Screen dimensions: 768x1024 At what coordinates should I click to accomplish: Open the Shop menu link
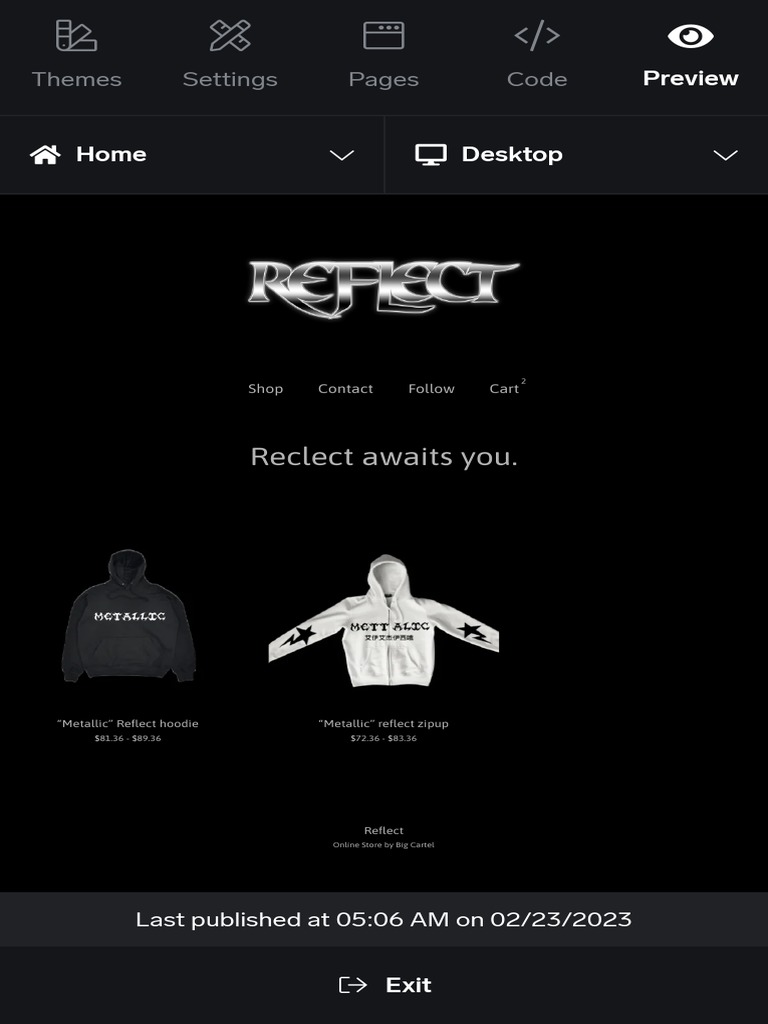[x=265, y=389]
